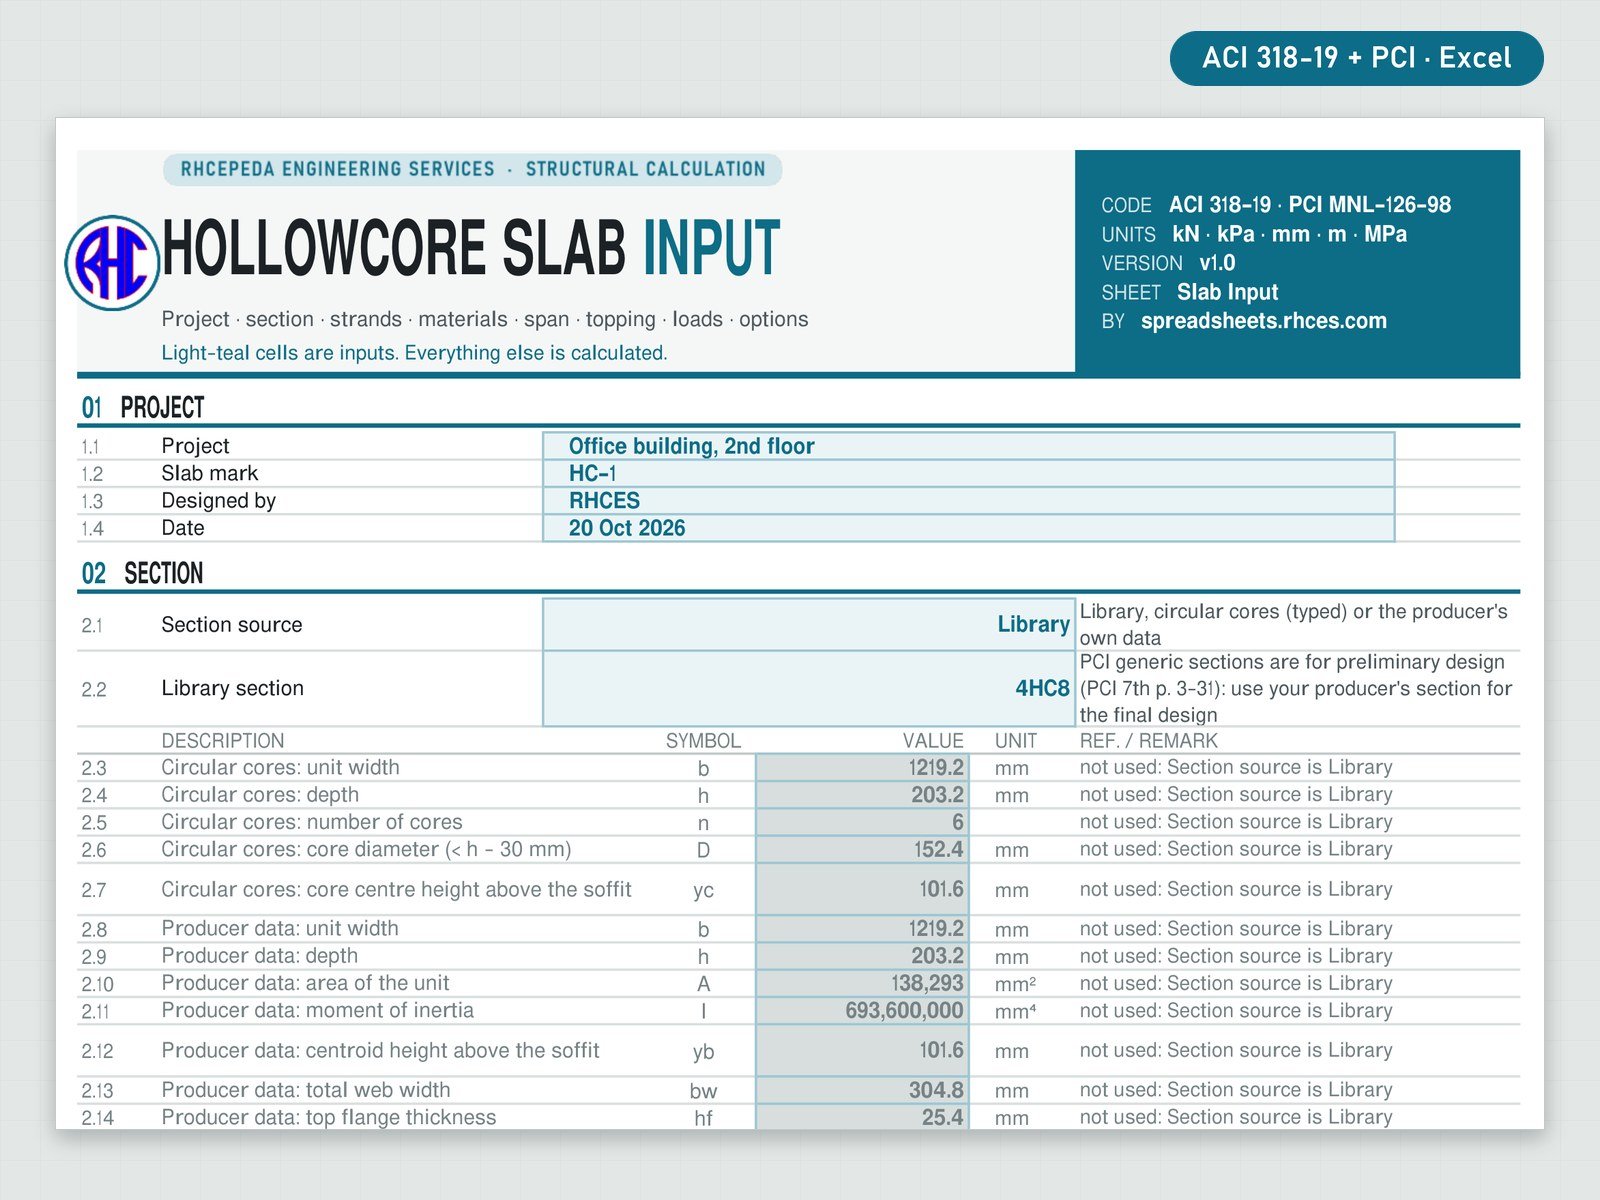
Task: Click the moment of inertia value 693,600,000
Action: [x=862, y=1011]
